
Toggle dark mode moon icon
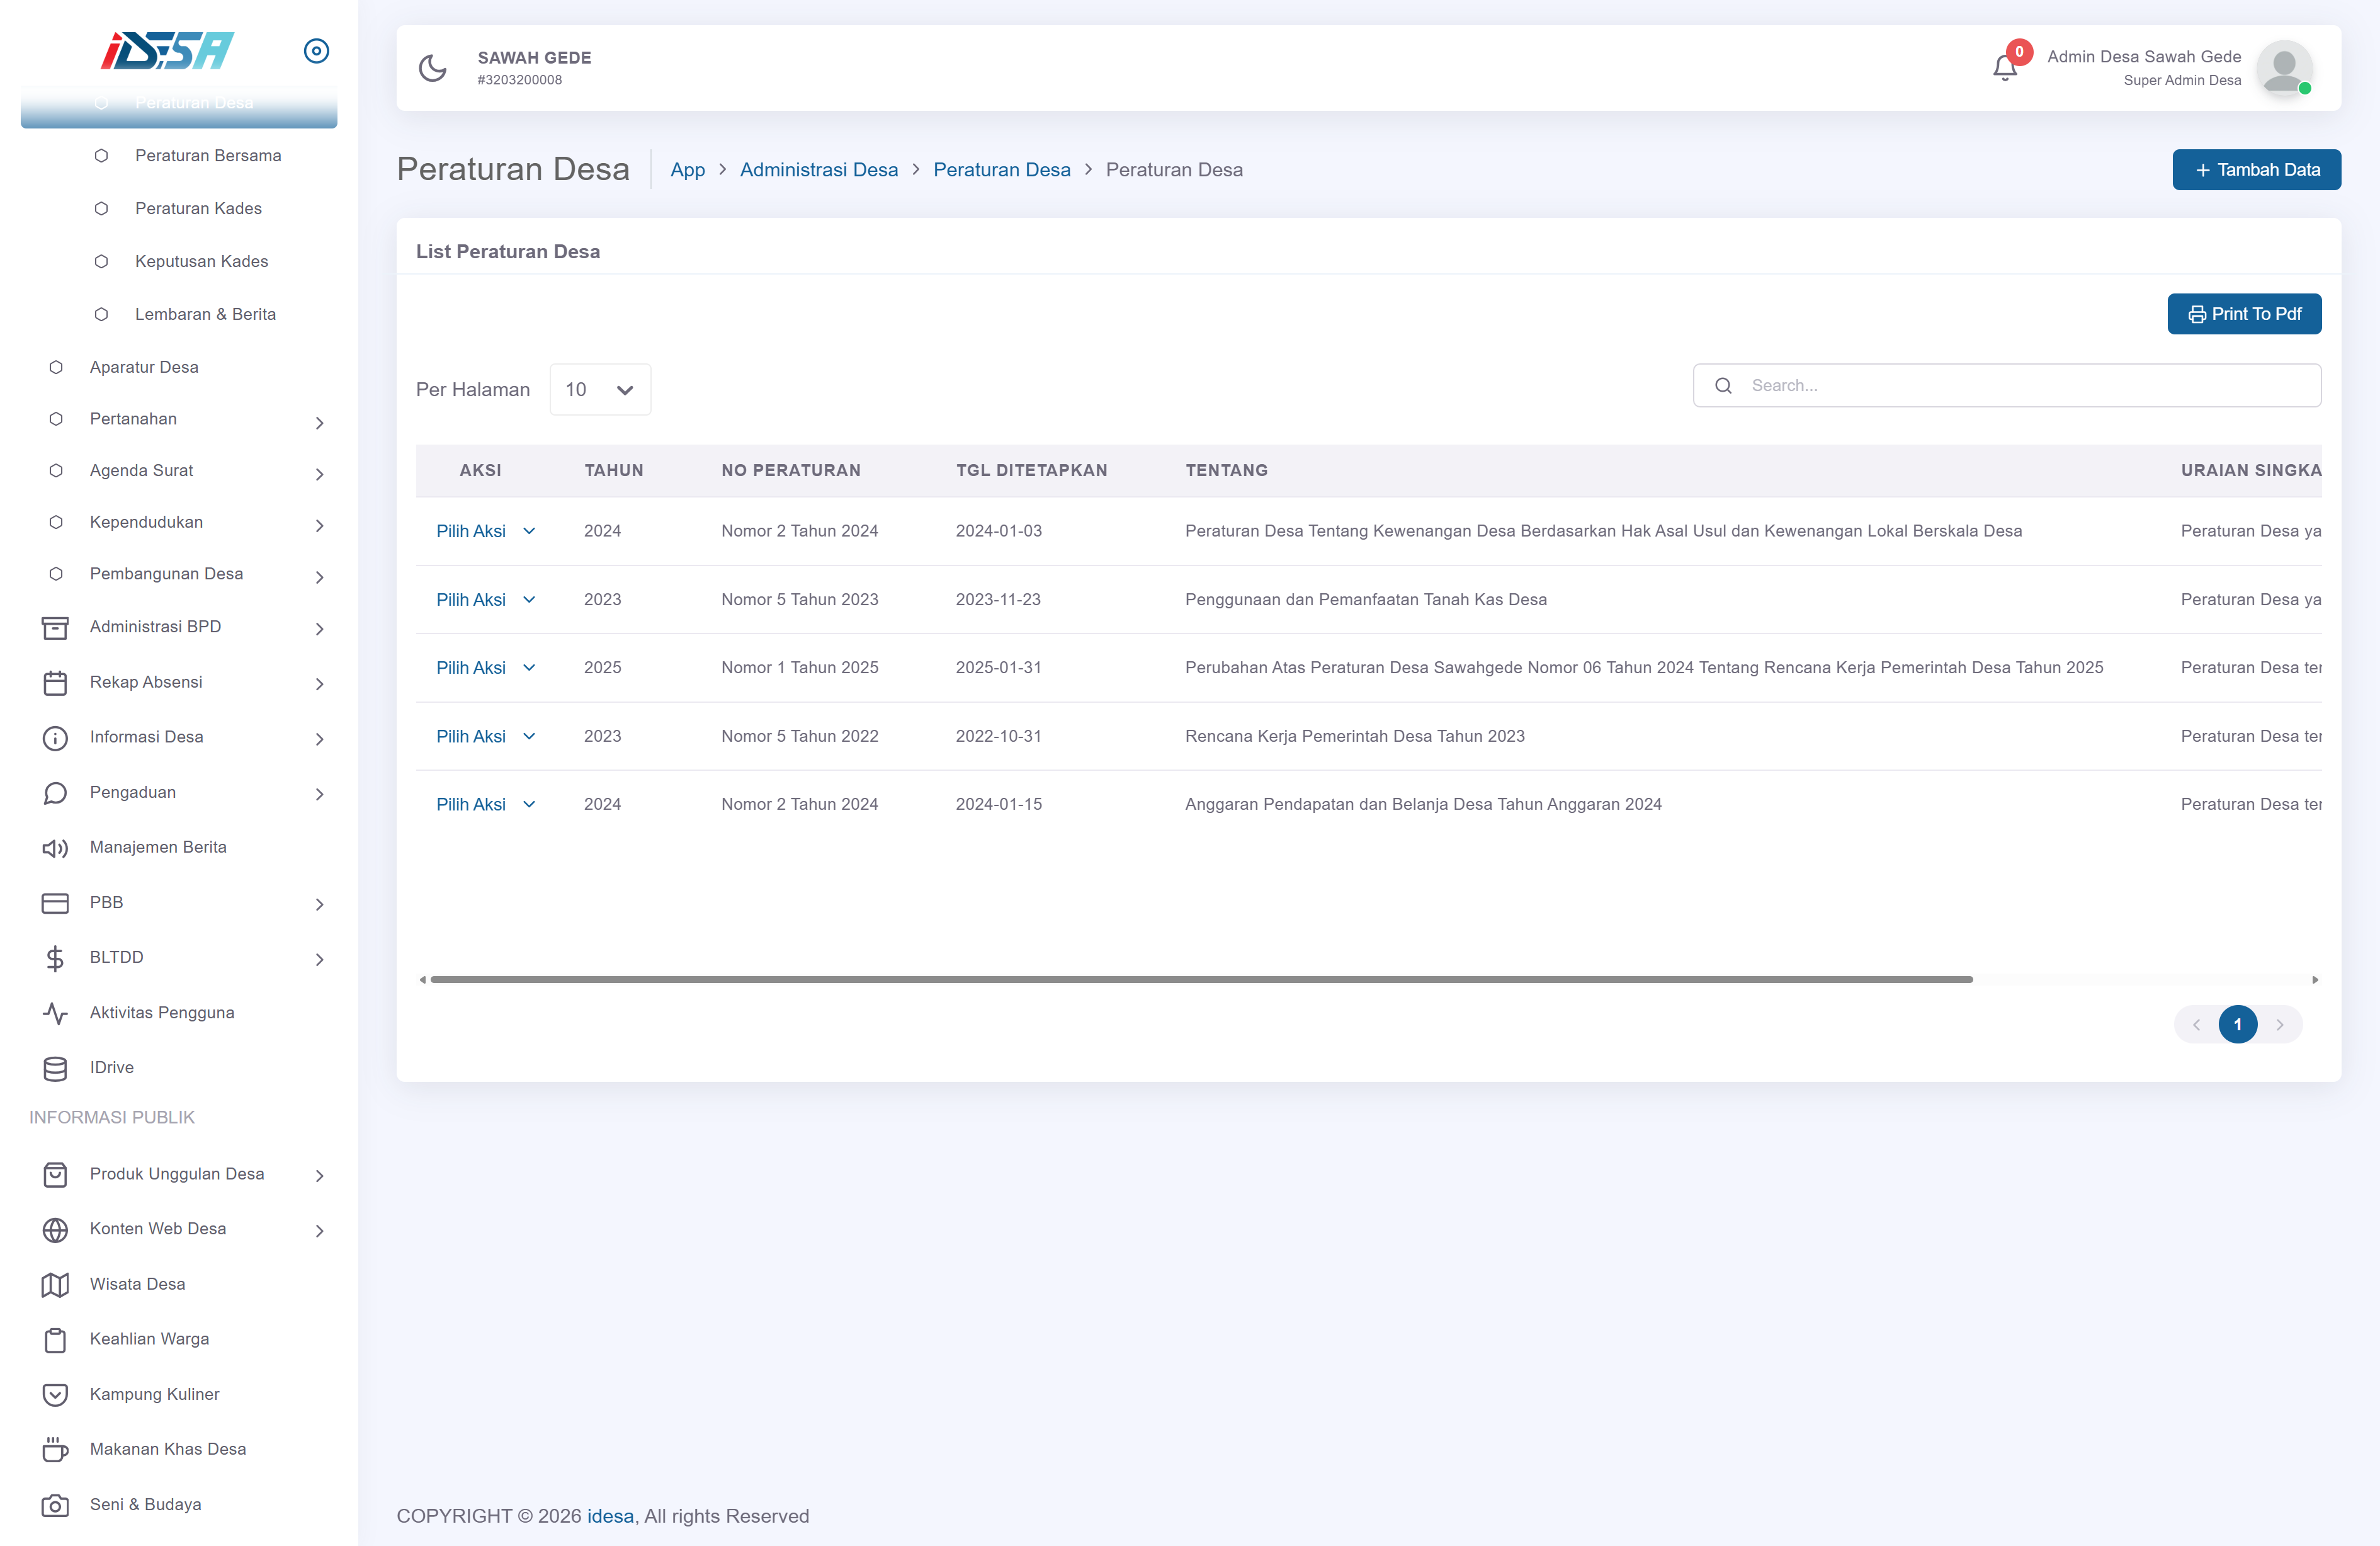click(432, 68)
